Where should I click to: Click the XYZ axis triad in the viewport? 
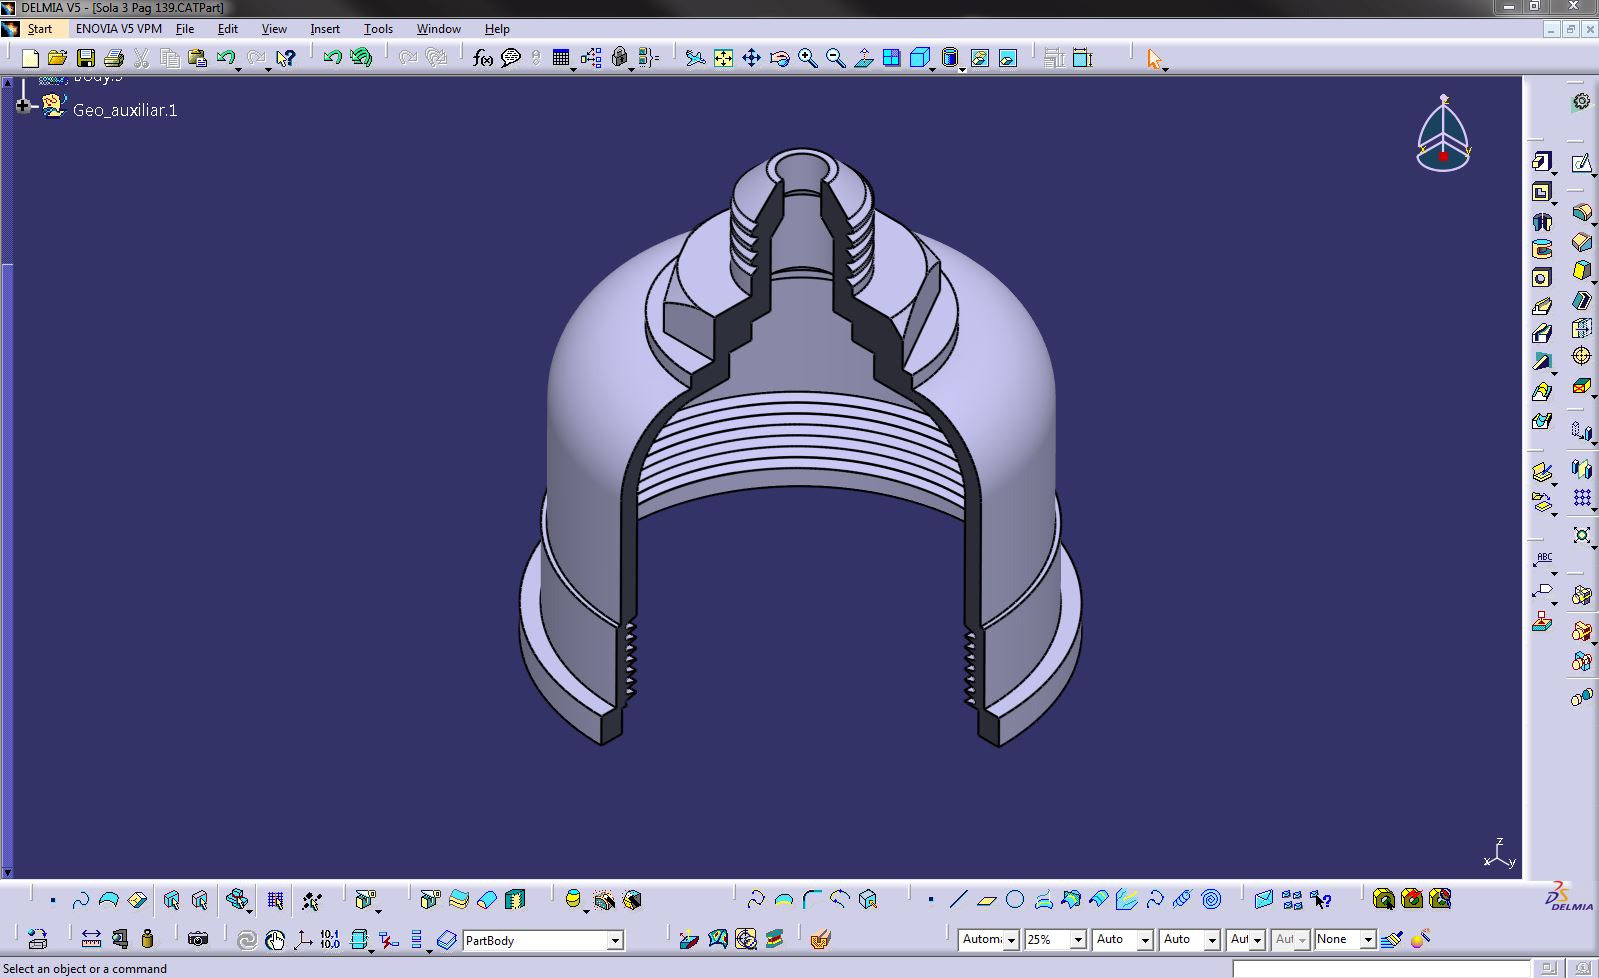pyautogui.click(x=1499, y=854)
